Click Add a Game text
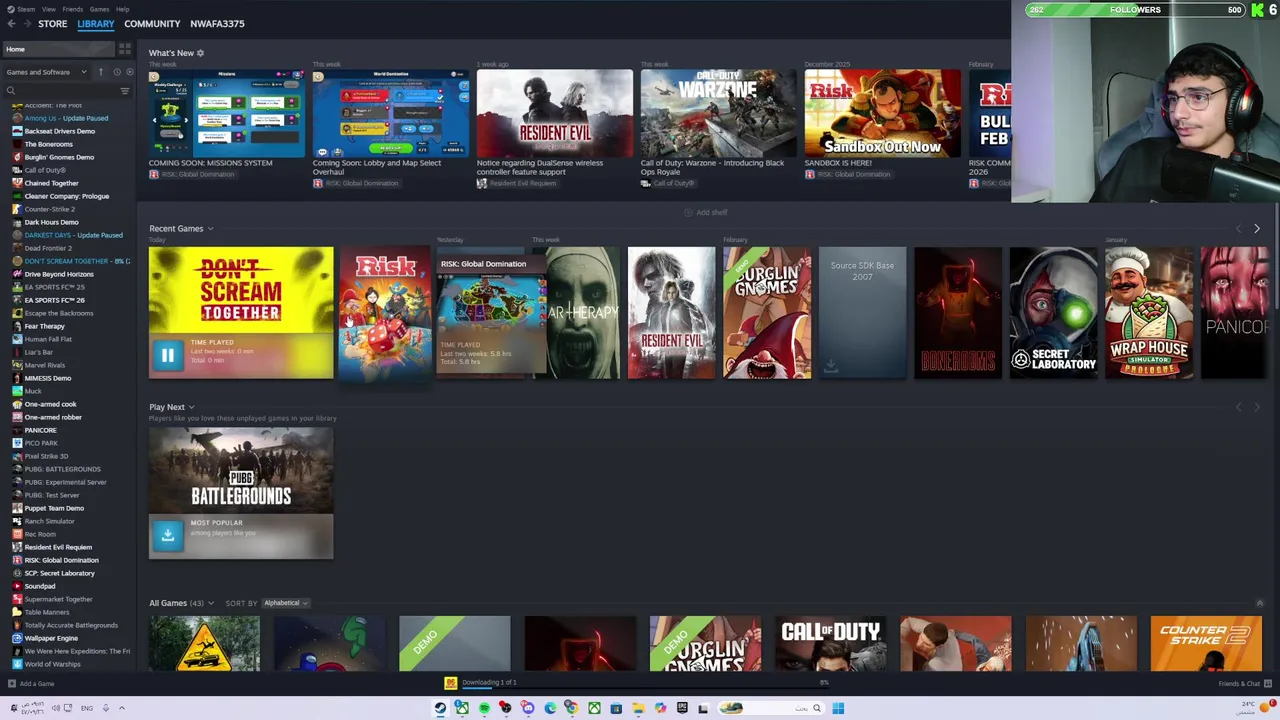1280x720 pixels. (37, 684)
